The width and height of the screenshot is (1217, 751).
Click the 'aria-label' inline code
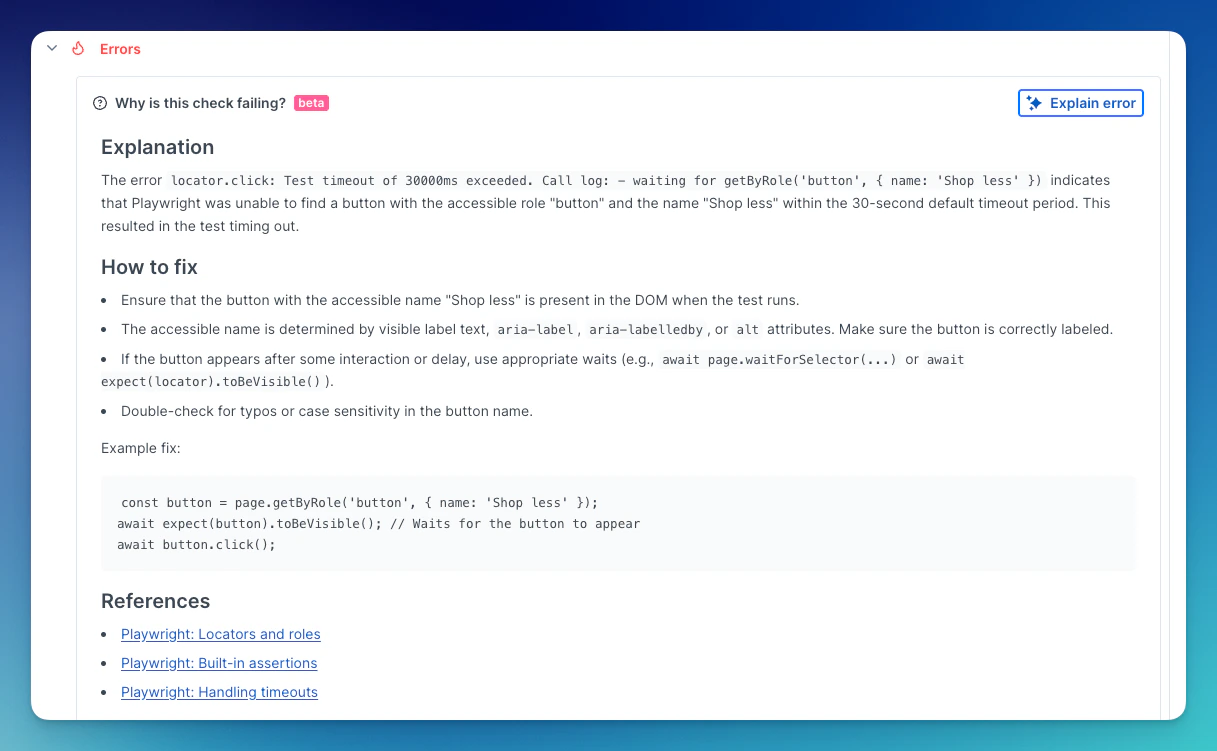click(x=535, y=329)
